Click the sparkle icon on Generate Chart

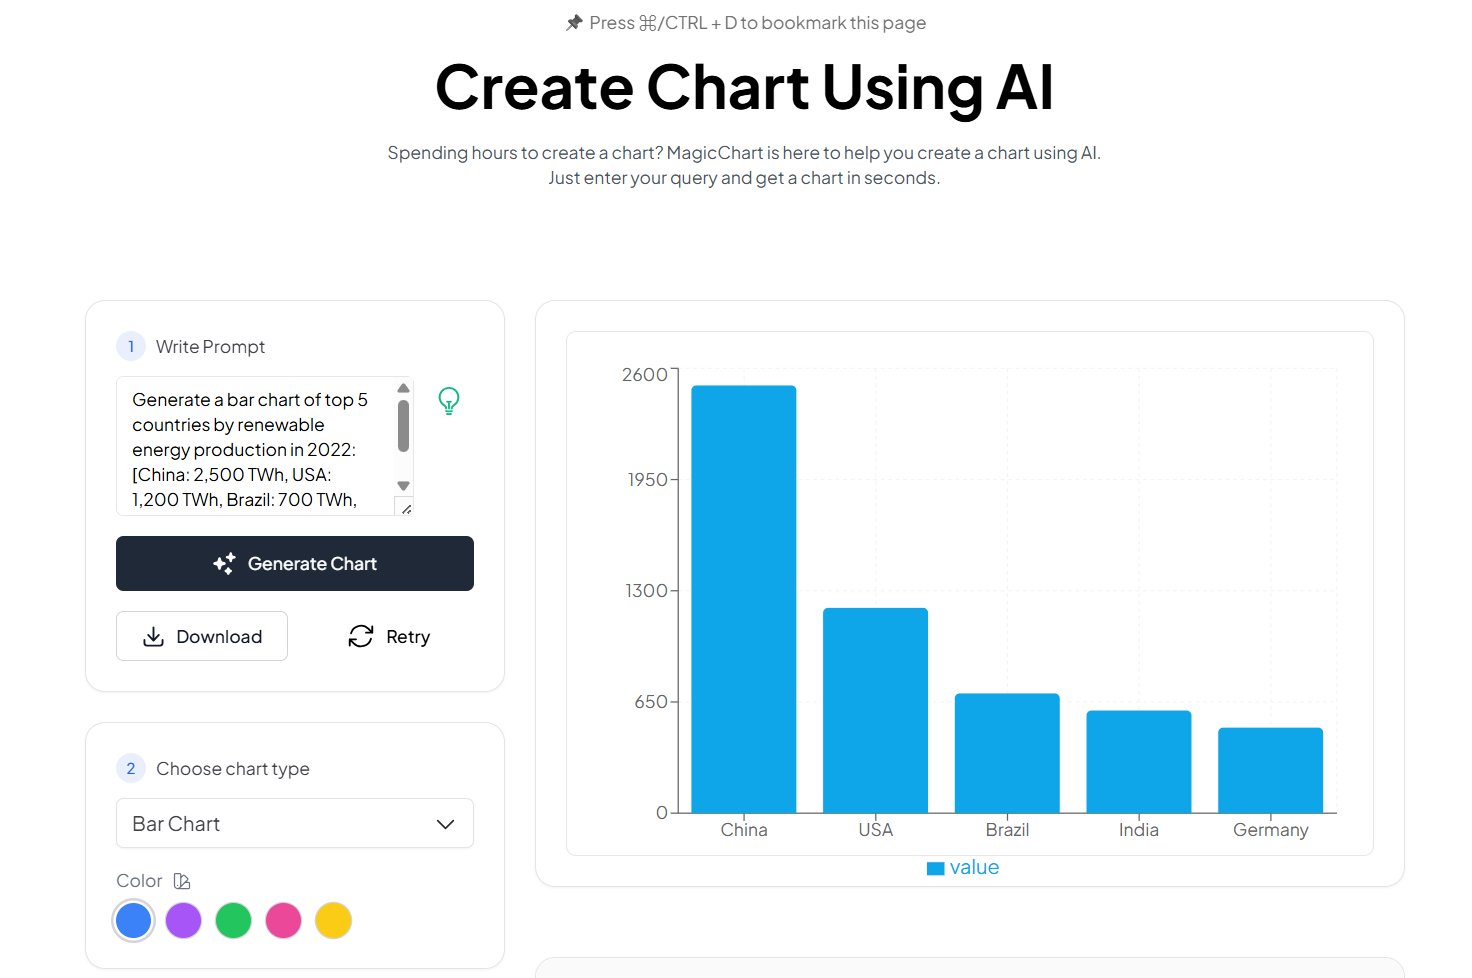[224, 564]
